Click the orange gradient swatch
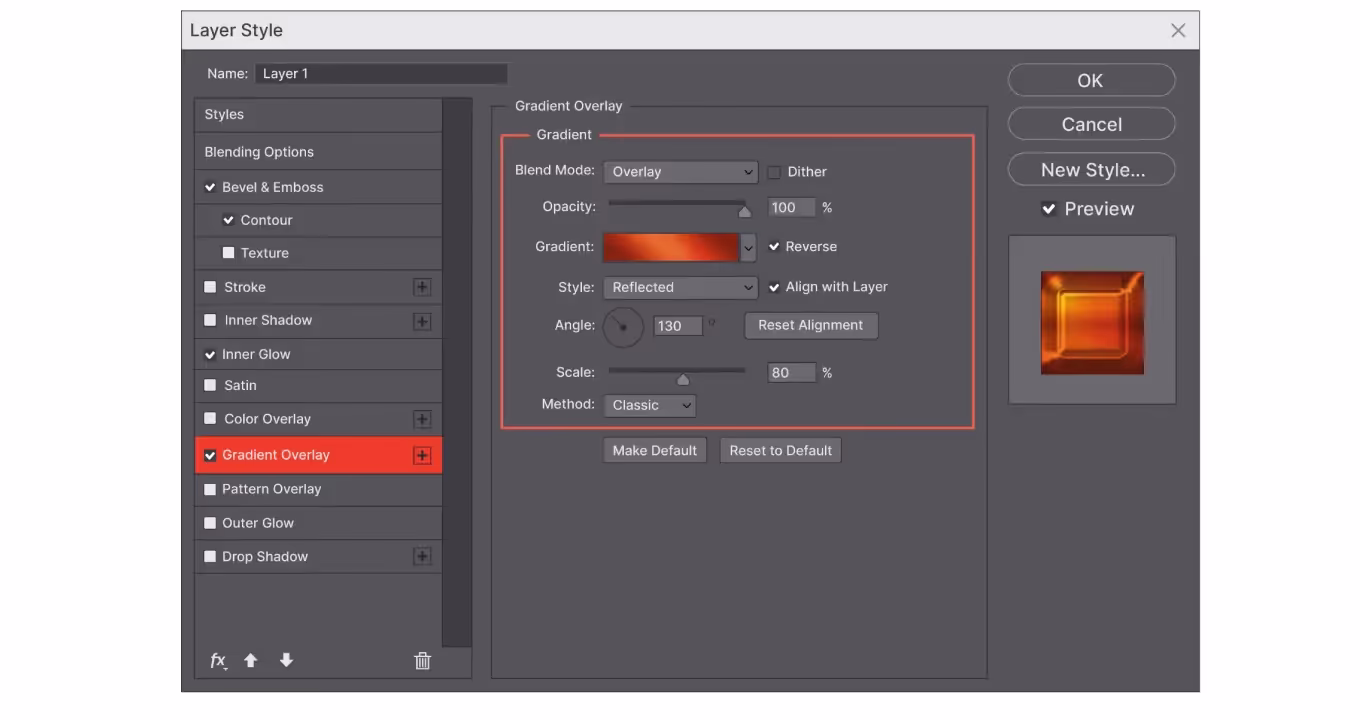 pyautogui.click(x=670, y=247)
